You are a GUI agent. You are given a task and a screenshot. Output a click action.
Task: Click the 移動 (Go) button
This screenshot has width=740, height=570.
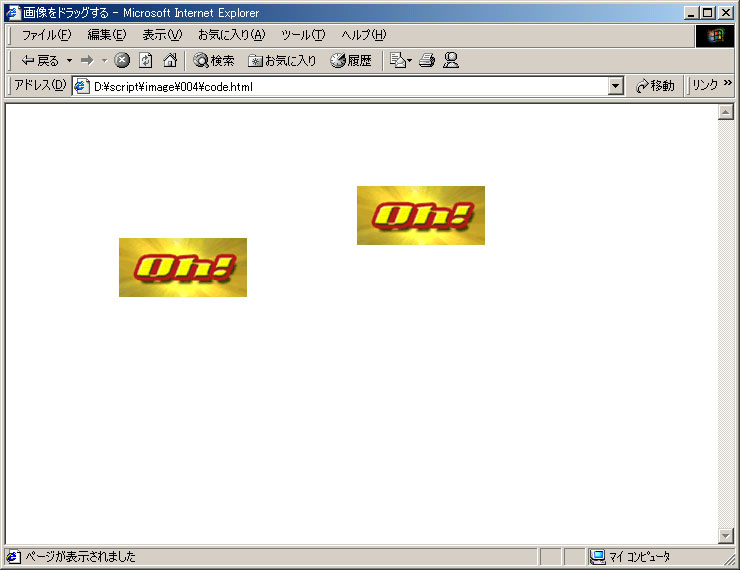click(655, 86)
